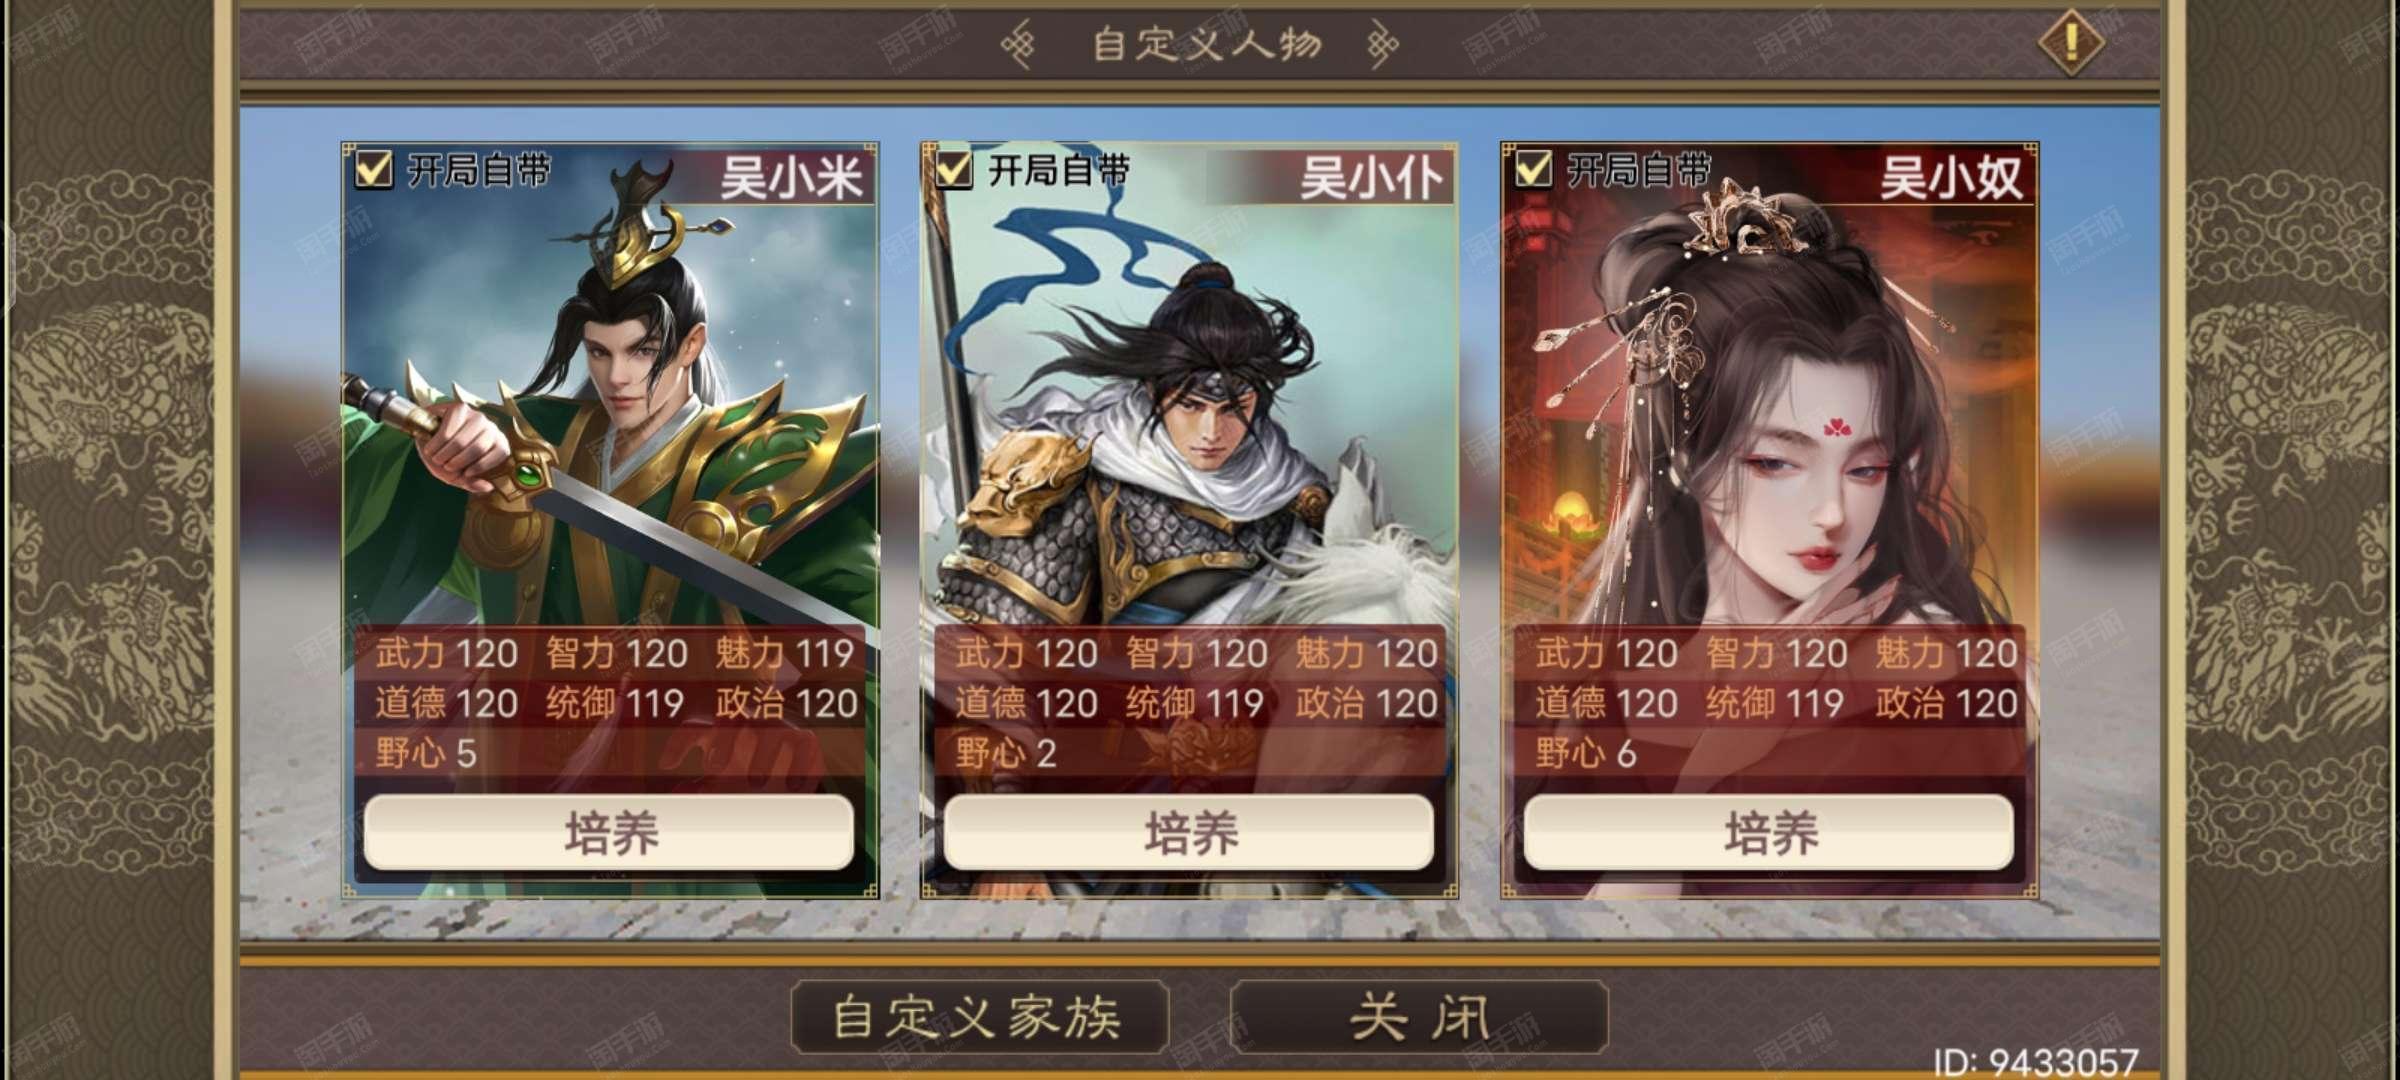
Task: Click the 自定义人物 title header
Action: point(1207,44)
